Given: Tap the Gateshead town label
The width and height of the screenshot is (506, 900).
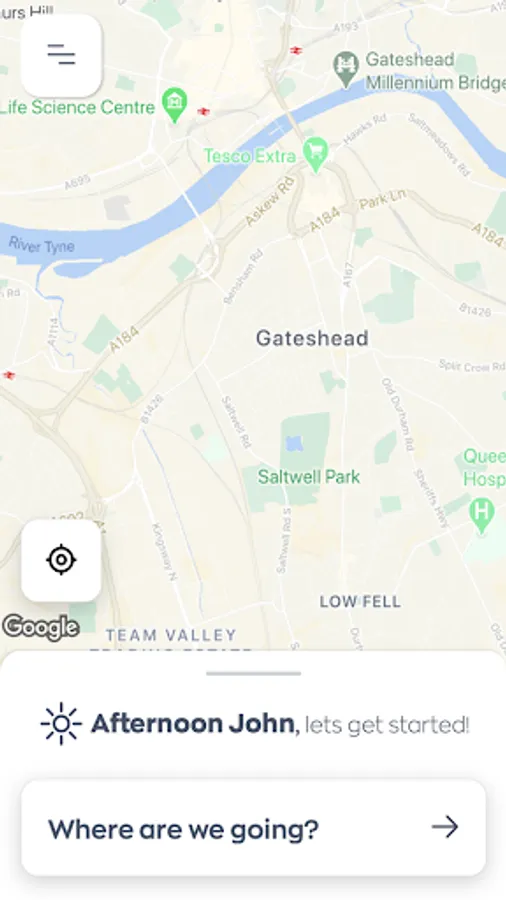Looking at the screenshot, I should tap(312, 338).
